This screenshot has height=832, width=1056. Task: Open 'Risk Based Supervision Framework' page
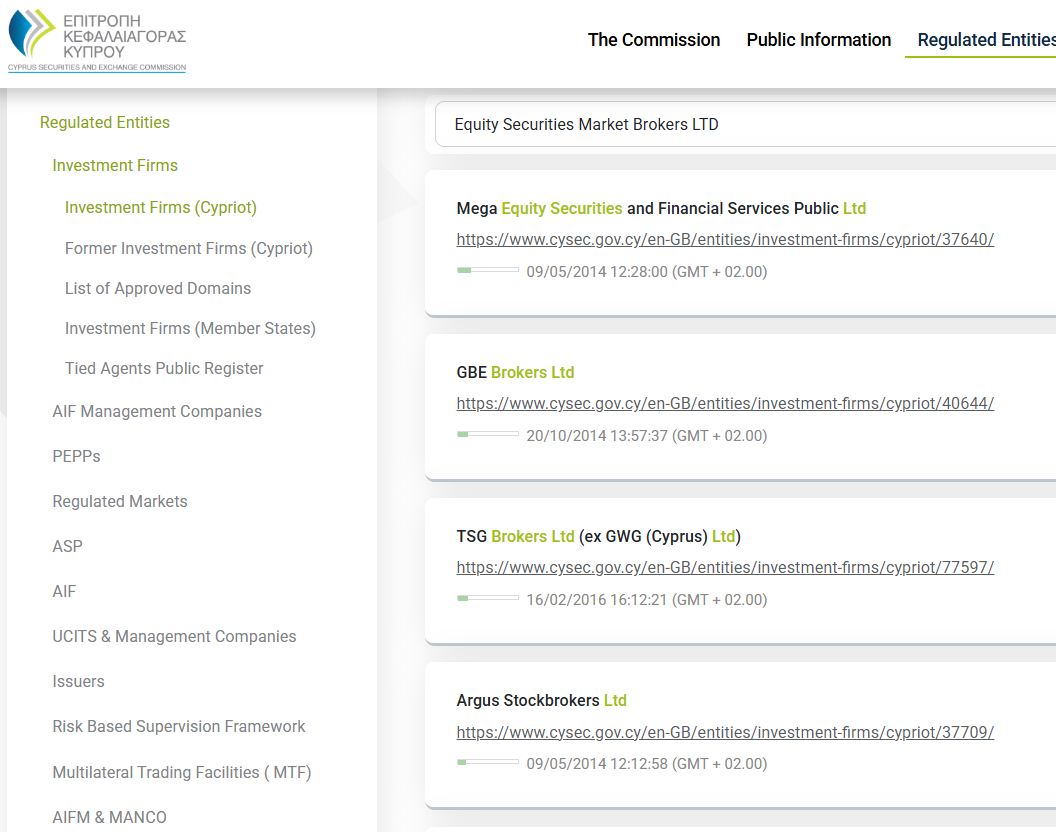pos(179,726)
